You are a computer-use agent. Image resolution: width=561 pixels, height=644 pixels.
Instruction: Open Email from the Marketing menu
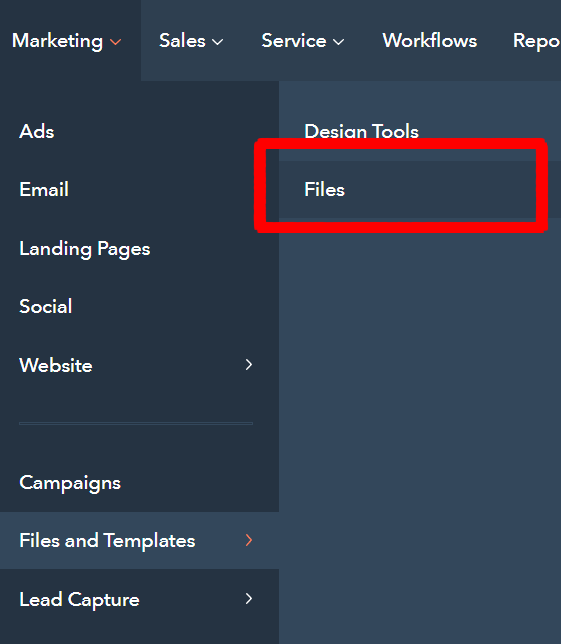point(44,189)
